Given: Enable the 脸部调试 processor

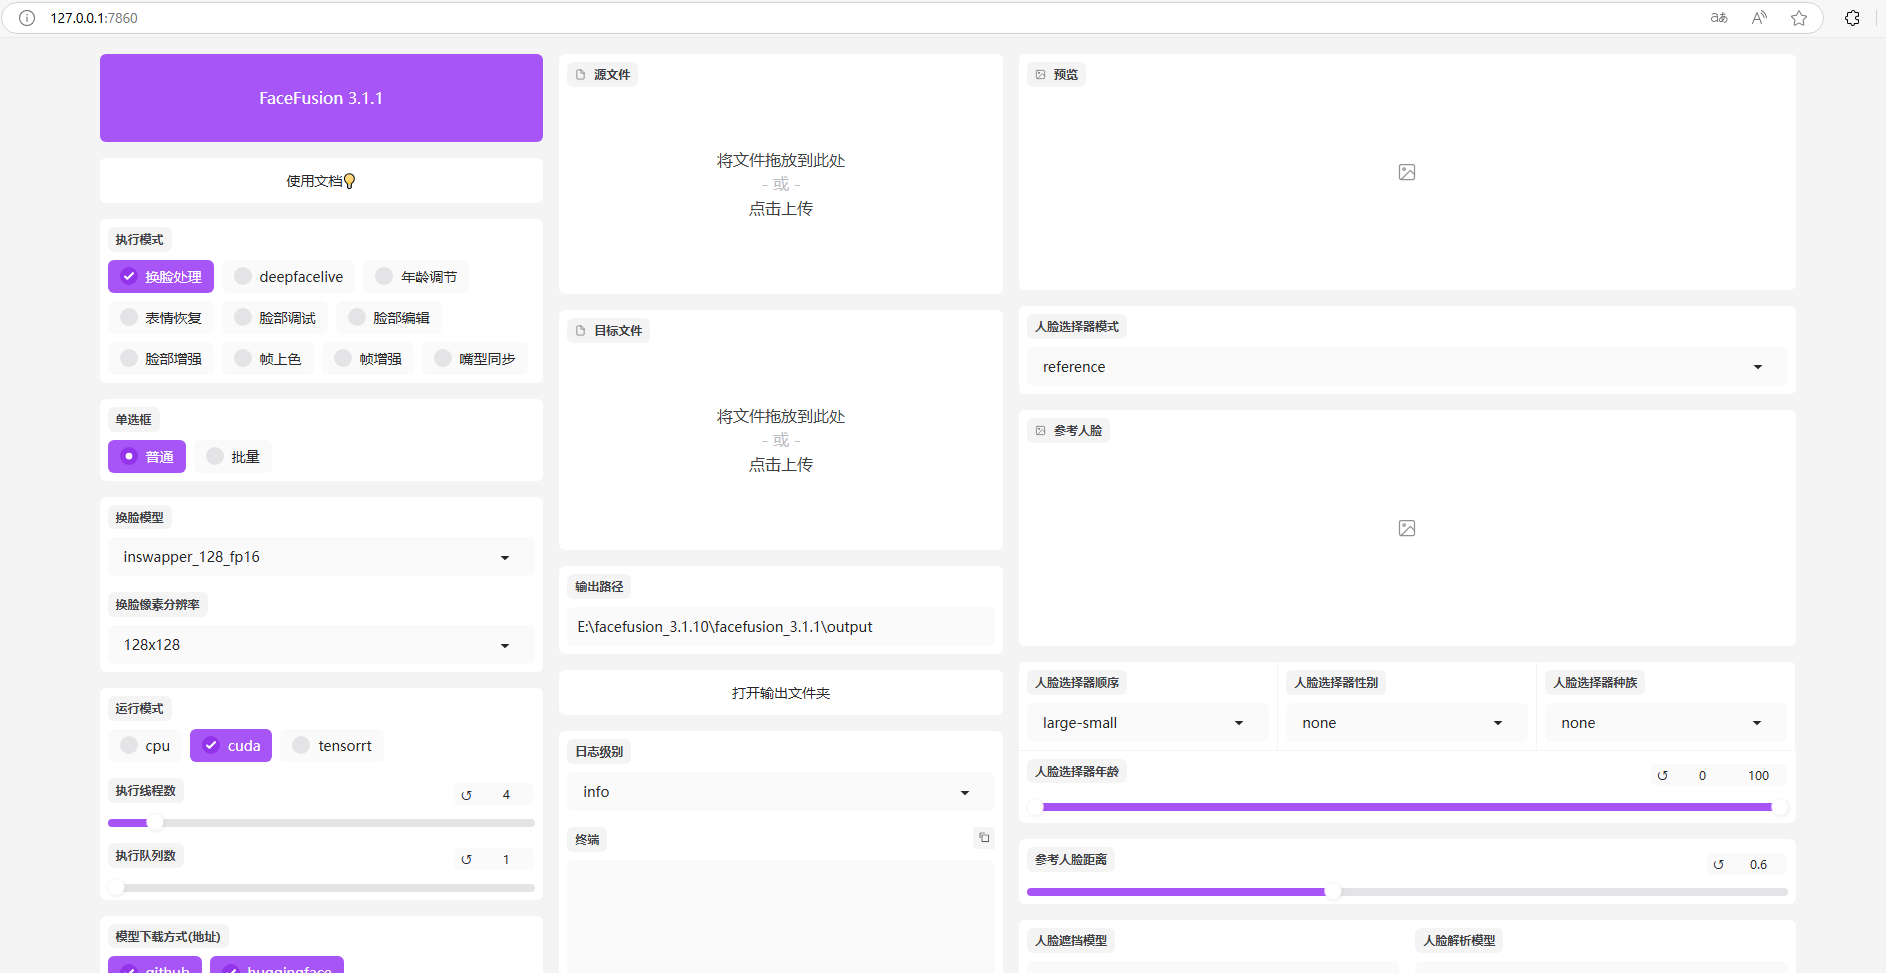Looking at the screenshot, I should click(x=275, y=318).
